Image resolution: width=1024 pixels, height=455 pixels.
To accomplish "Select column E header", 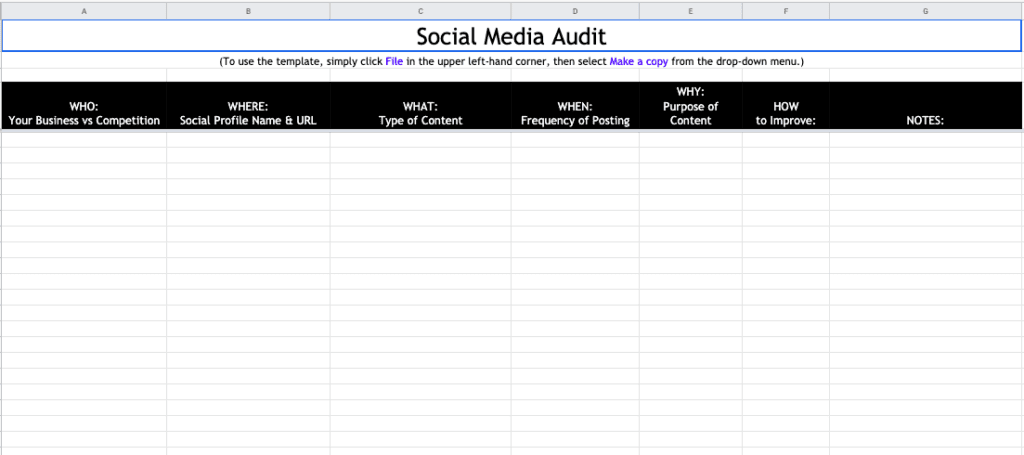I will 690,10.
